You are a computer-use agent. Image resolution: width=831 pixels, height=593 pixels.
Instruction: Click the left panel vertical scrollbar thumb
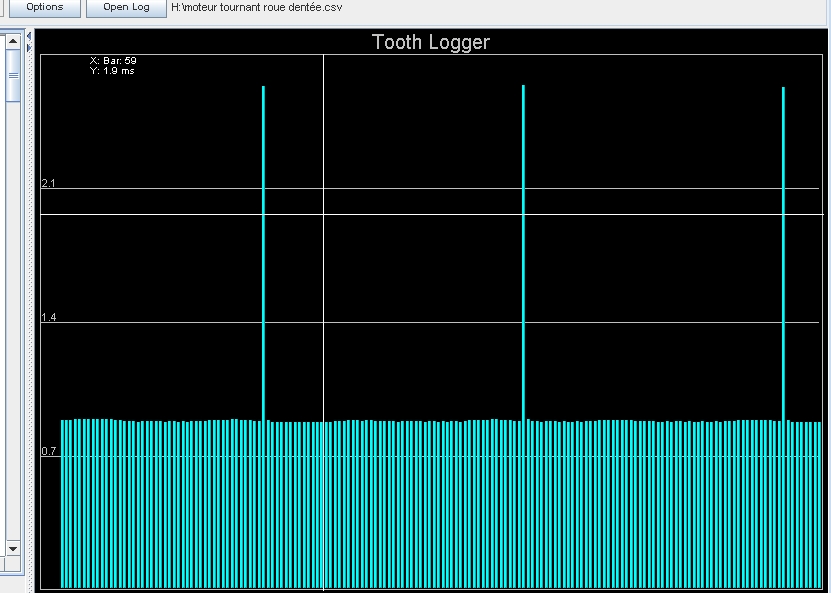13,76
